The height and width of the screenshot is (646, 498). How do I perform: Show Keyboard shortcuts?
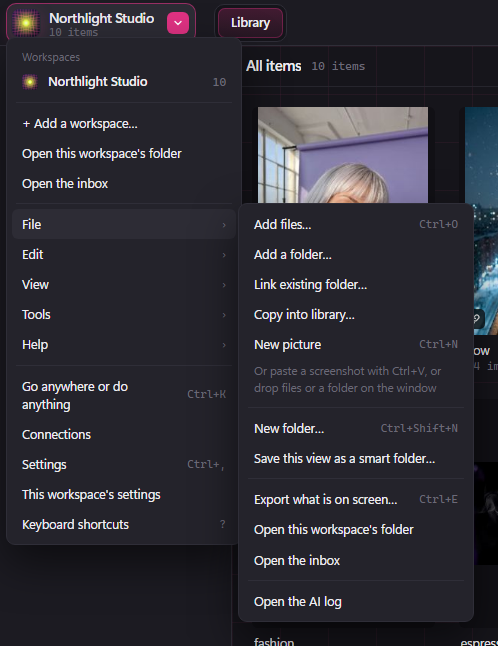[x=124, y=525]
